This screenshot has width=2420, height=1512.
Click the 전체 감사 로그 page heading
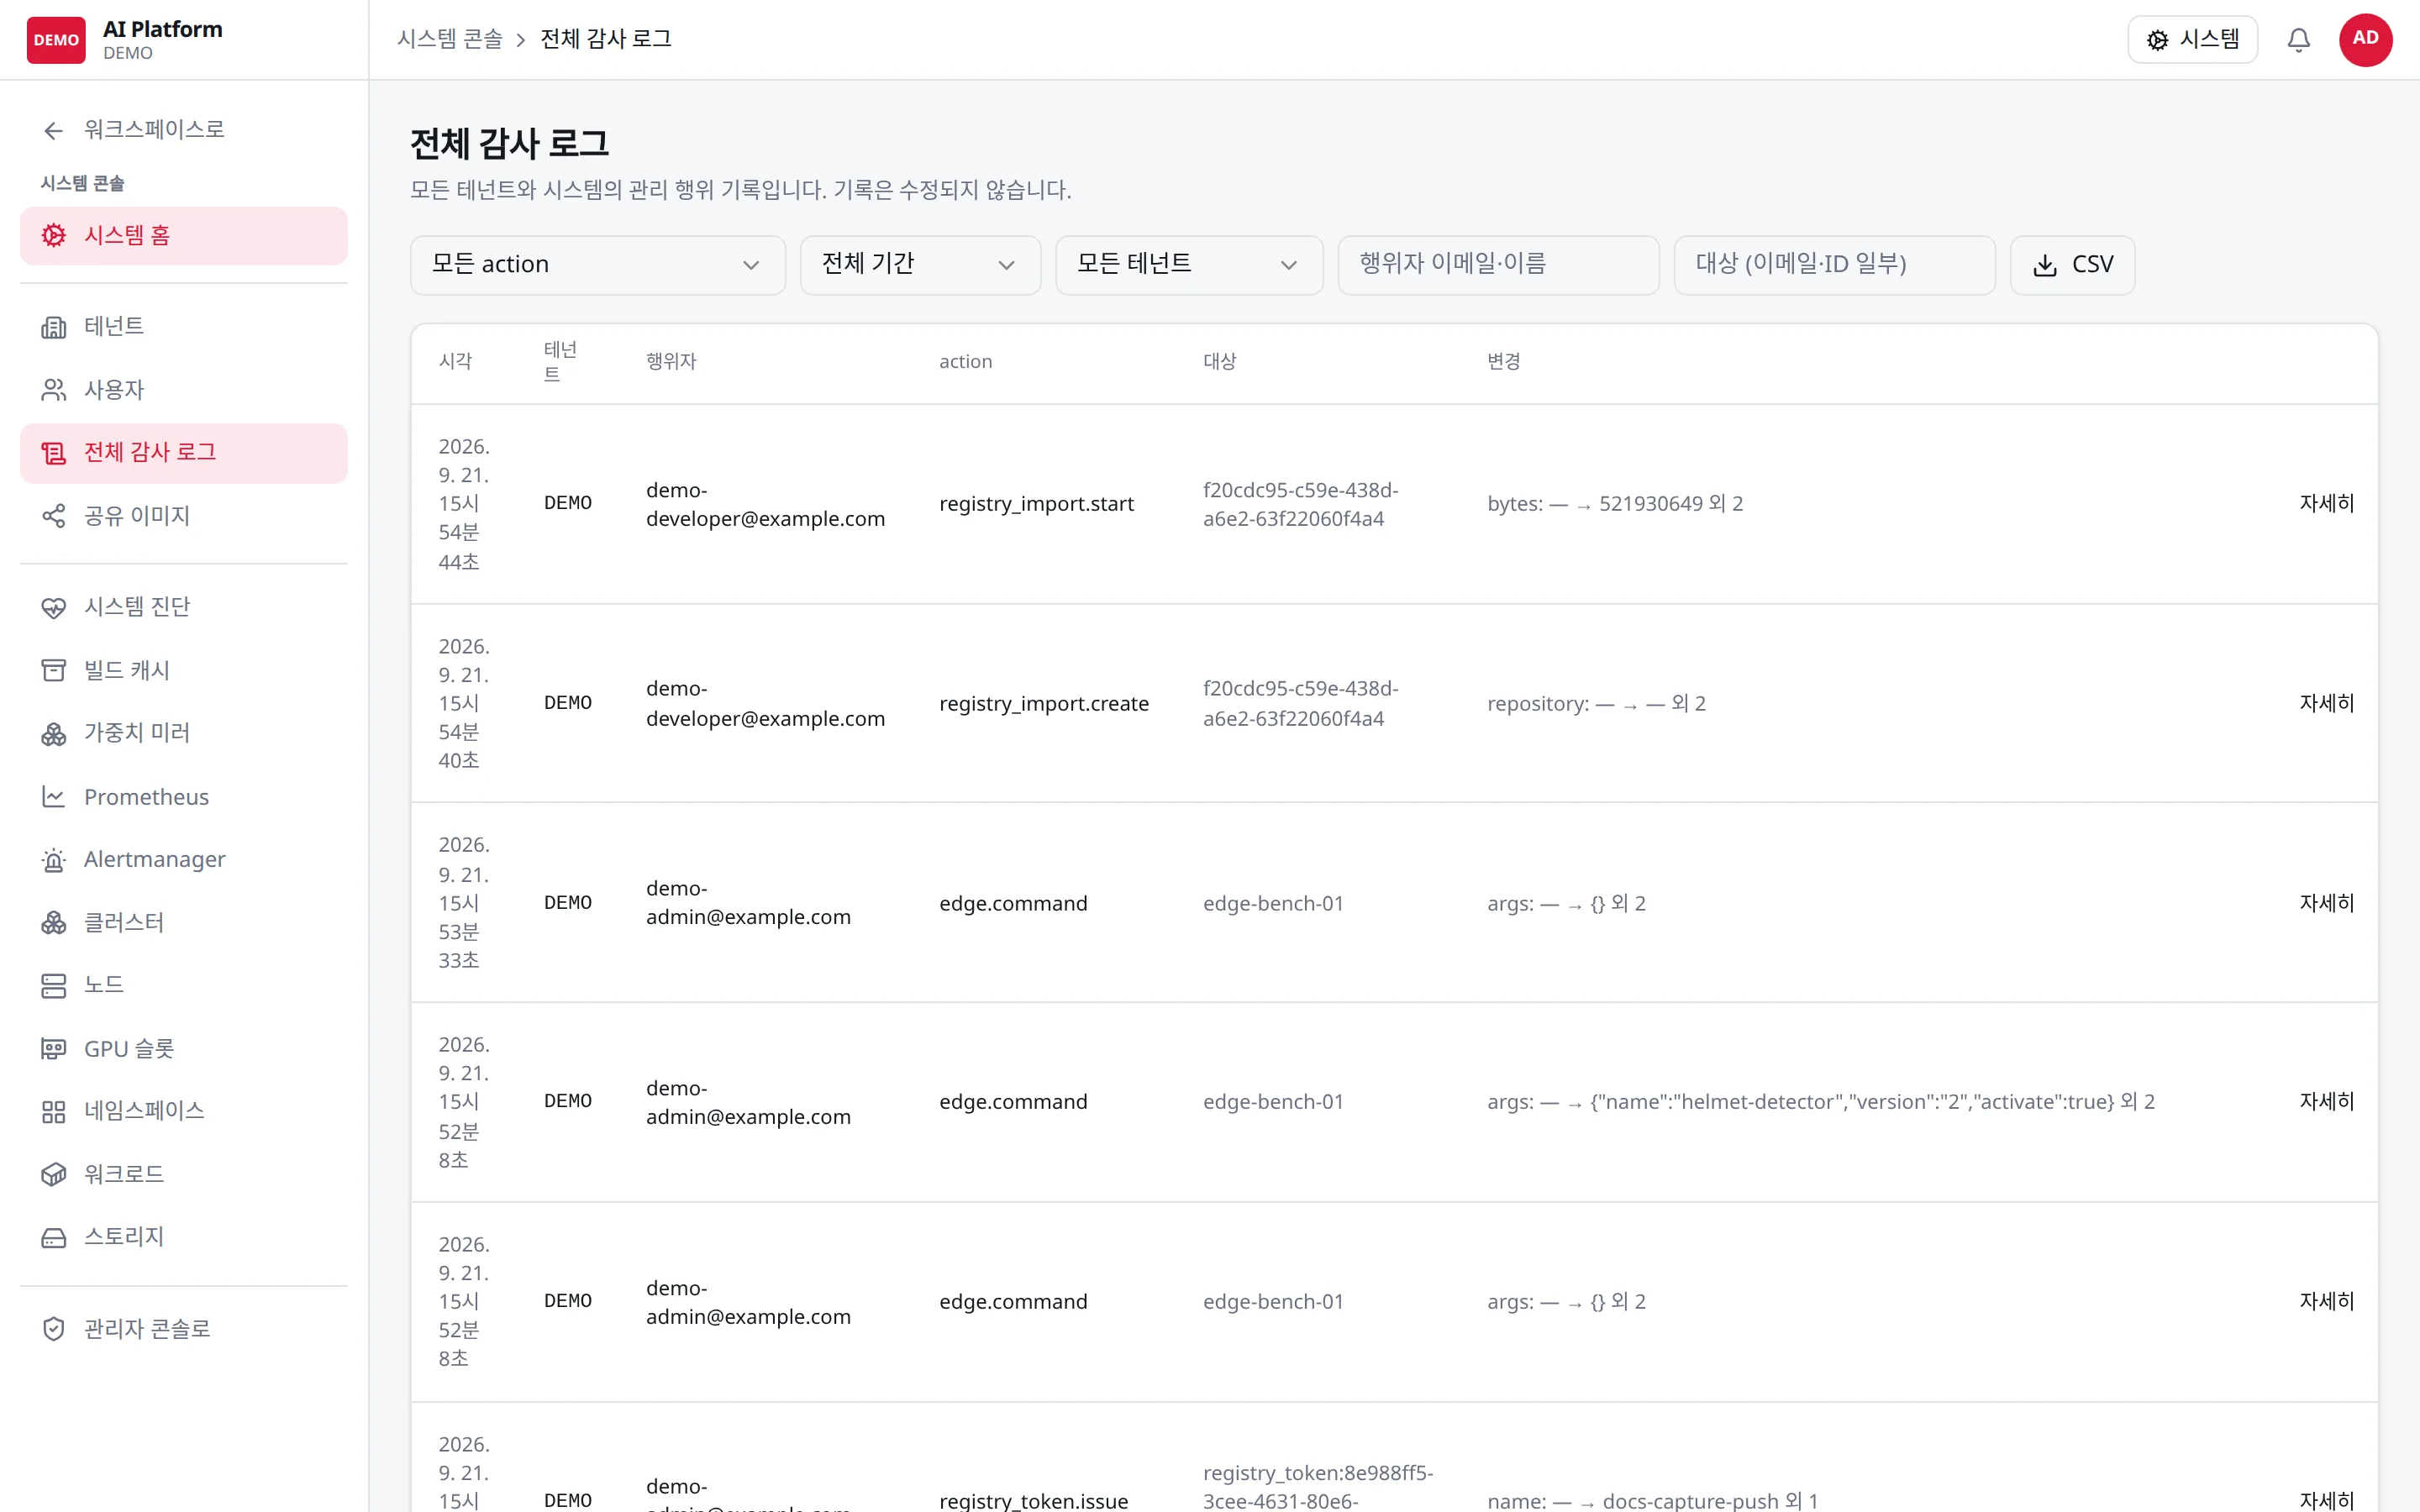click(x=509, y=144)
